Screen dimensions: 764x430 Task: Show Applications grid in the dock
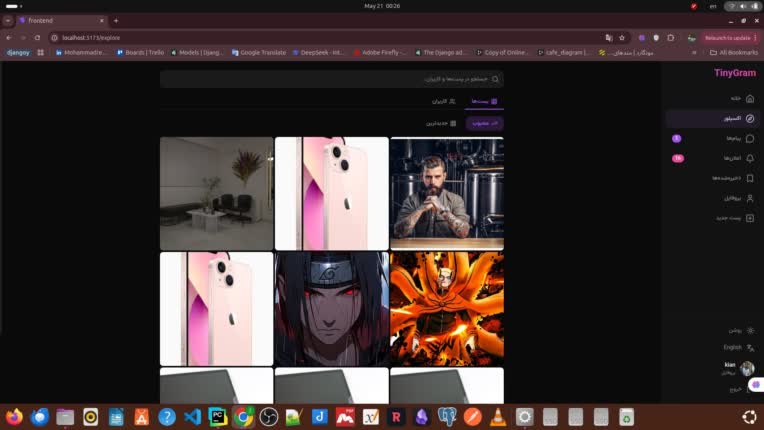(749, 417)
